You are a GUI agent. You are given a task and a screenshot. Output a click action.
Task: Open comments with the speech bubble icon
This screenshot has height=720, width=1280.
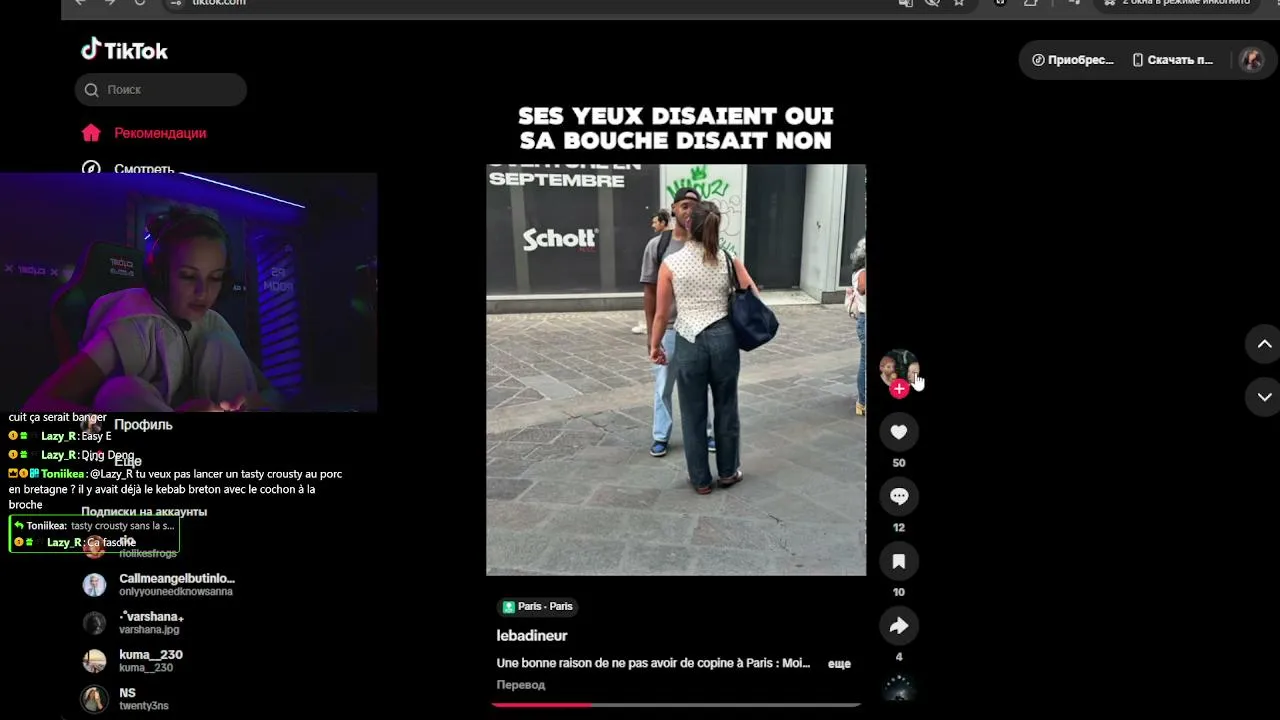[x=898, y=496]
